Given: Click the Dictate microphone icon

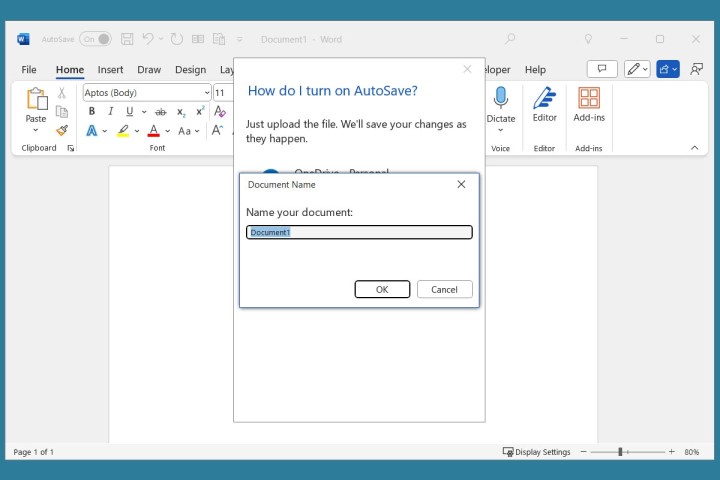Looking at the screenshot, I should click(500, 98).
